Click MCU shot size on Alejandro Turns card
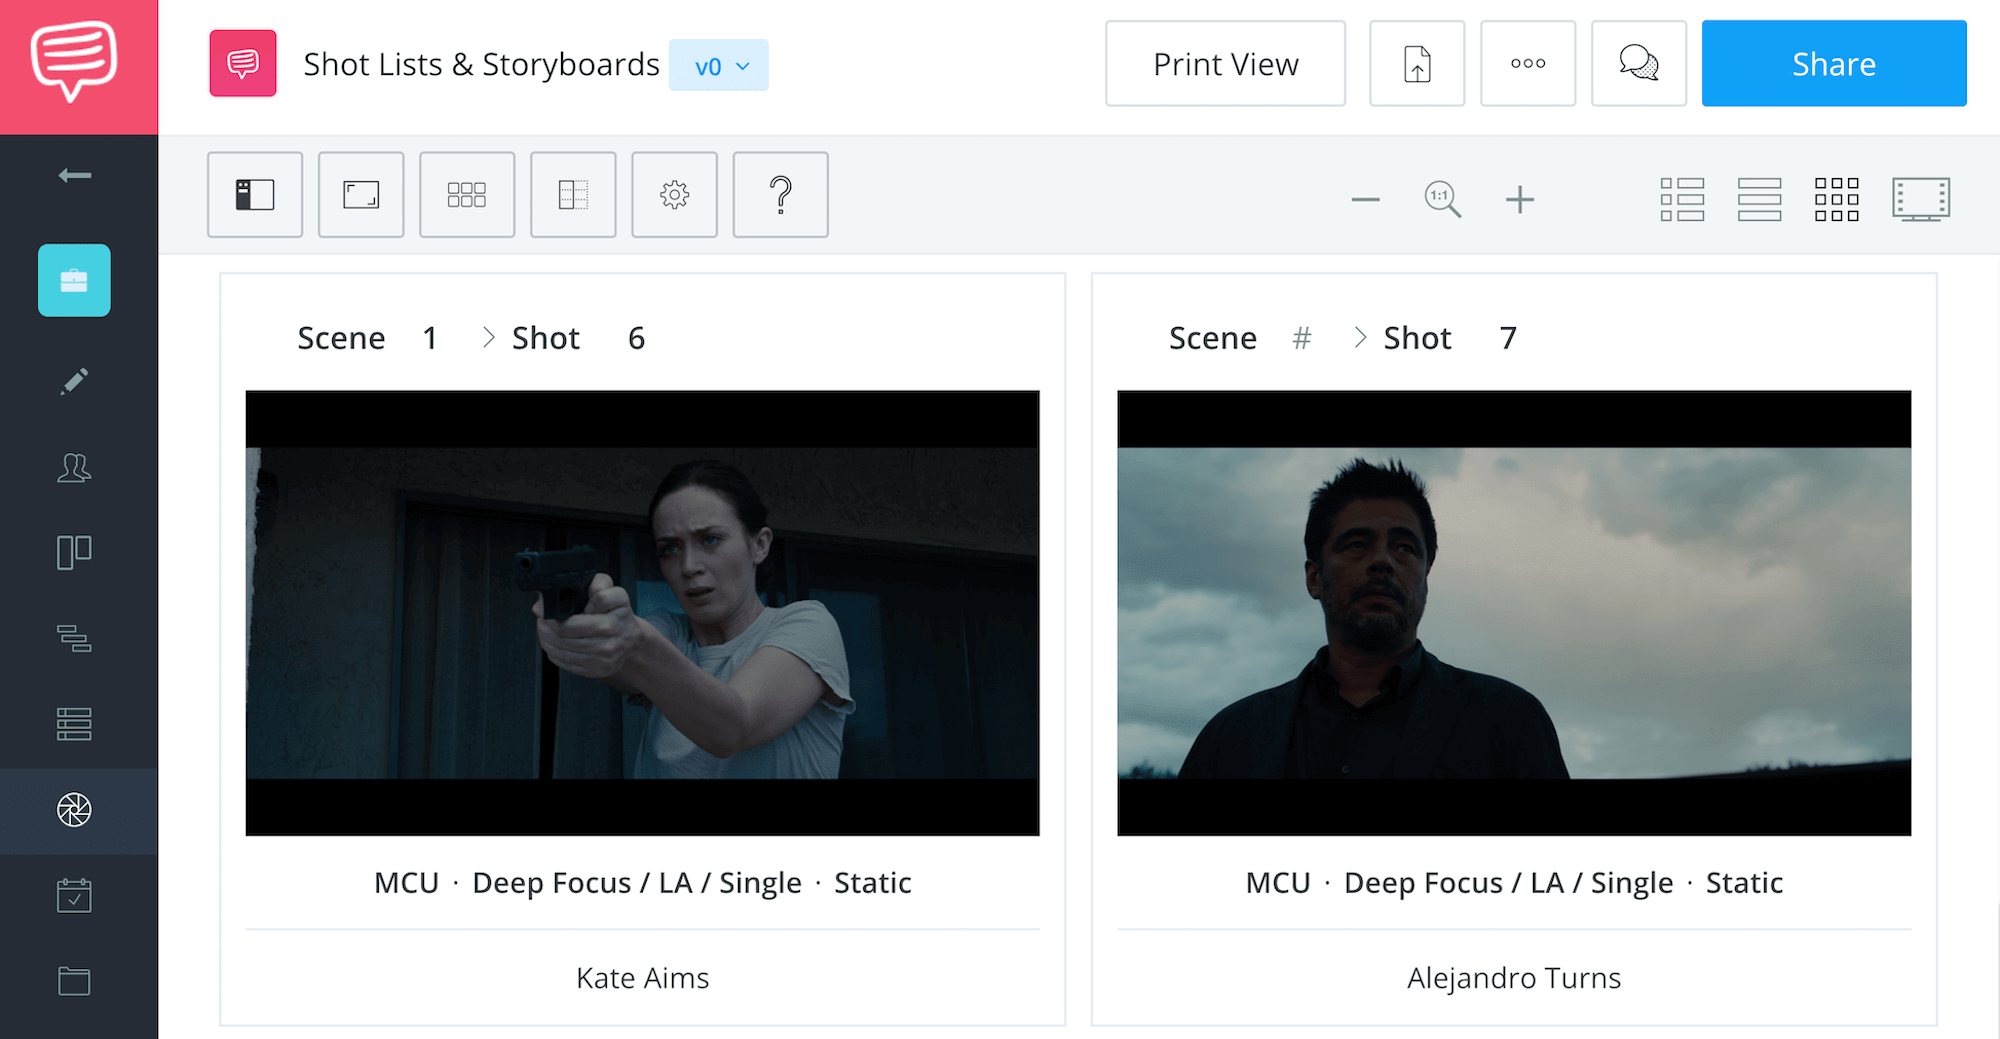This screenshot has height=1039, width=2000. pos(1278,883)
